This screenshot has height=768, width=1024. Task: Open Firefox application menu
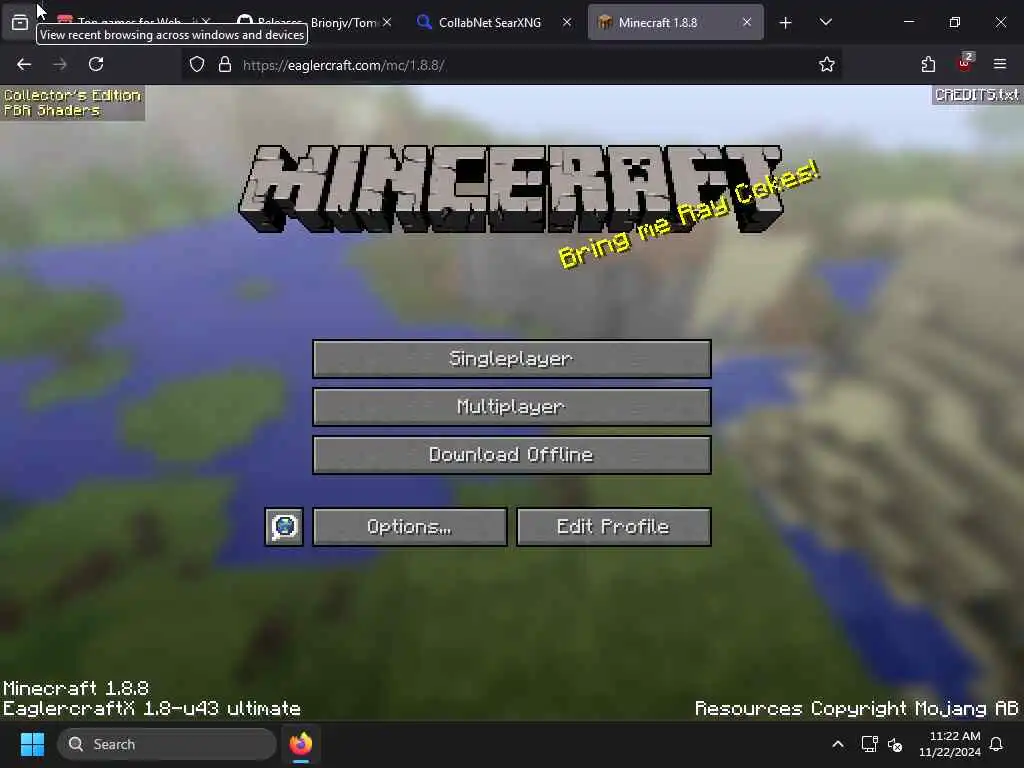coord(1000,64)
